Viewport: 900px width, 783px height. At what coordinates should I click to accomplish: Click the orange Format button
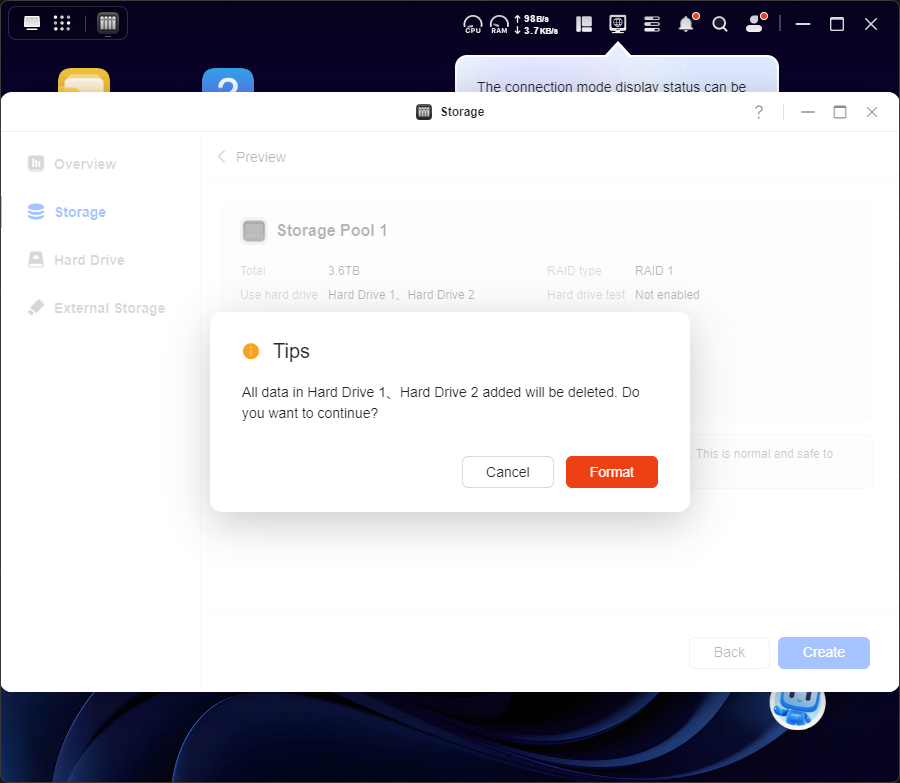click(x=611, y=472)
